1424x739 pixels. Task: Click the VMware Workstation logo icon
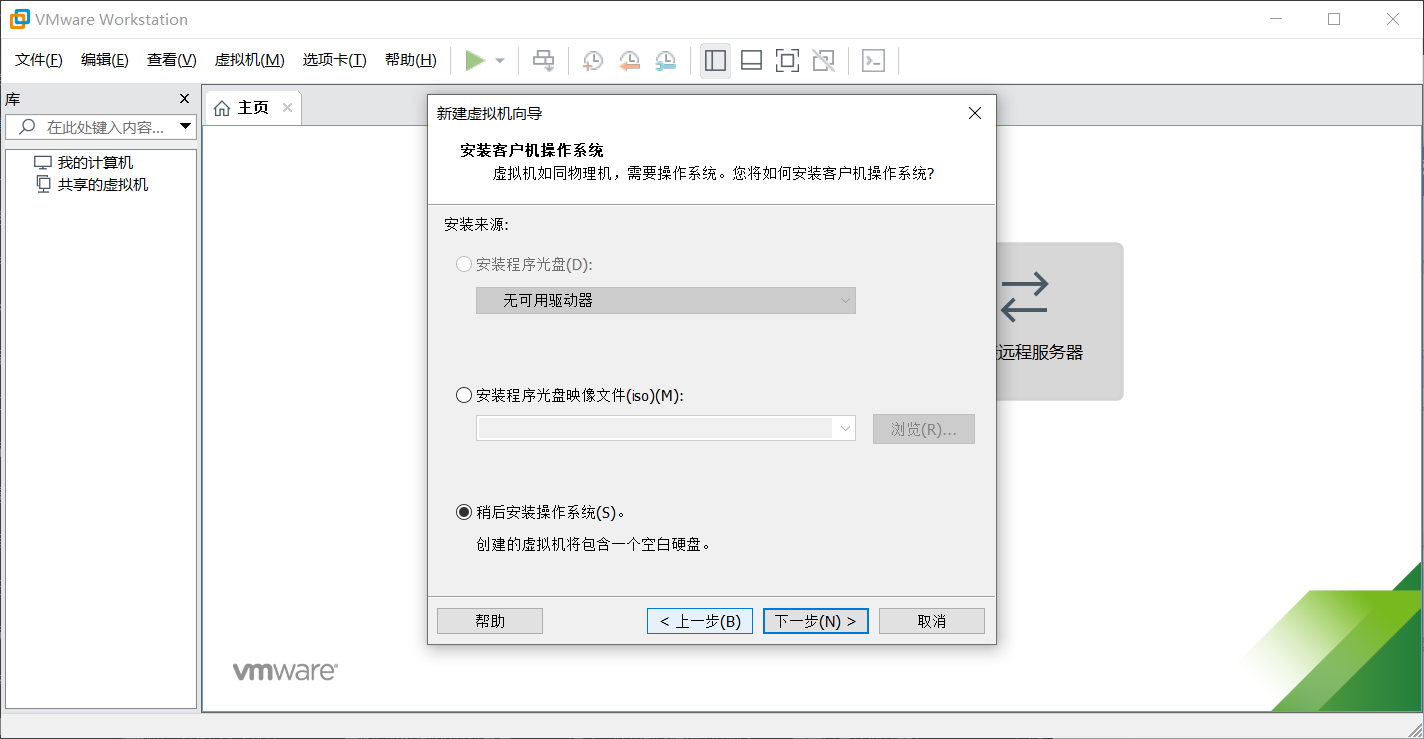click(x=19, y=19)
